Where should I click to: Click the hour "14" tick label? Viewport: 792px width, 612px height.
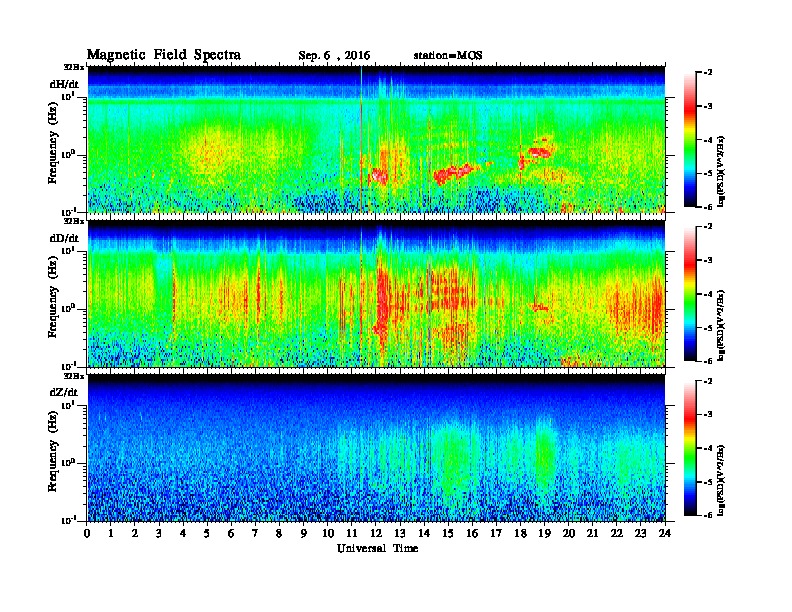[424, 533]
